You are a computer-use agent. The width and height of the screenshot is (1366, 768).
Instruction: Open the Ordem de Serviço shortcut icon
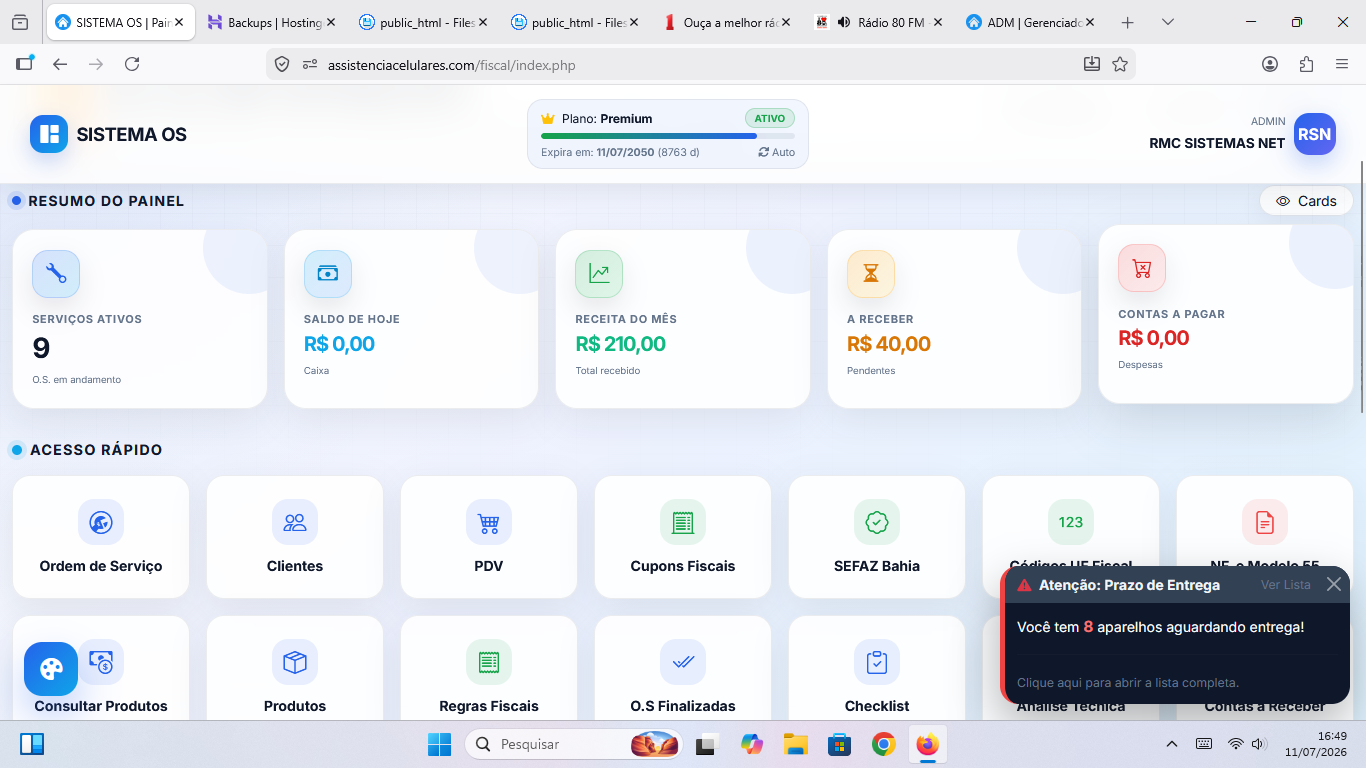click(x=101, y=522)
